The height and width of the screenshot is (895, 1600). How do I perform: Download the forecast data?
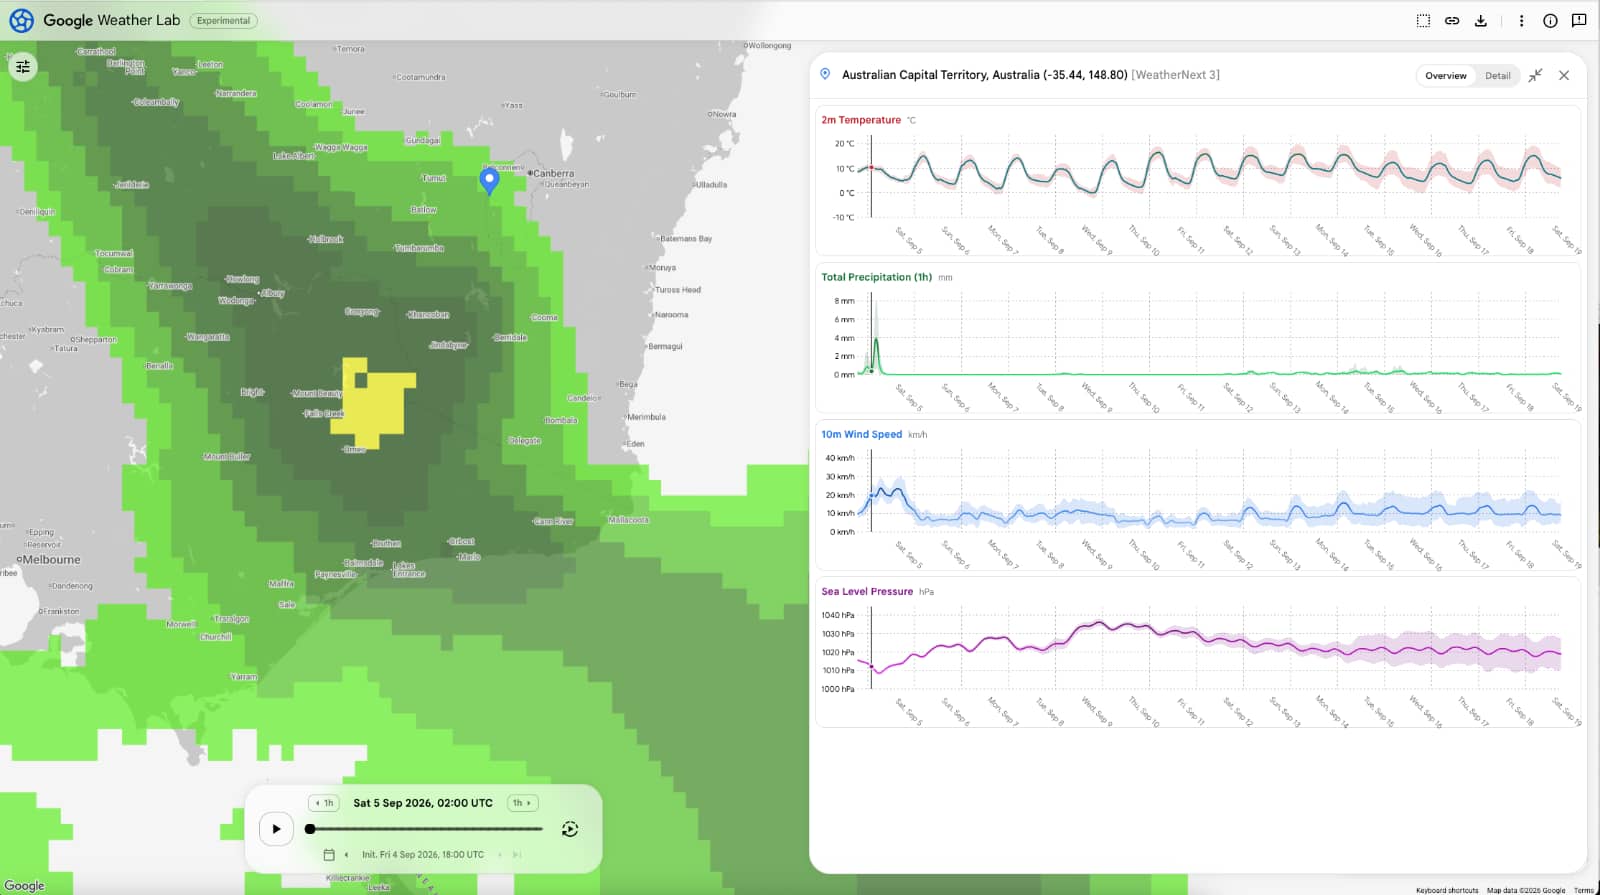click(x=1481, y=20)
